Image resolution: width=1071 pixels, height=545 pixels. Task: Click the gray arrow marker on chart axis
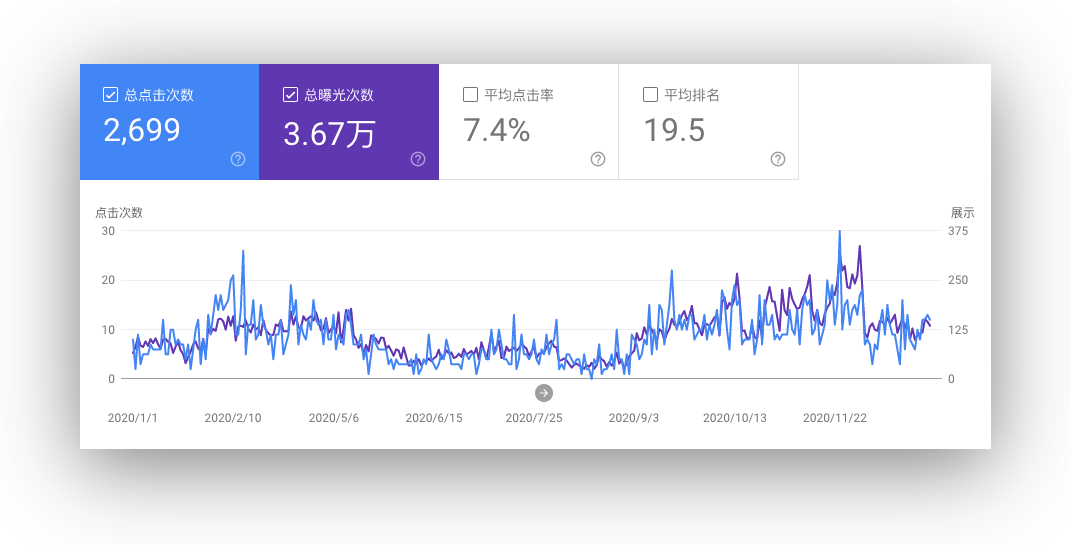coord(544,392)
